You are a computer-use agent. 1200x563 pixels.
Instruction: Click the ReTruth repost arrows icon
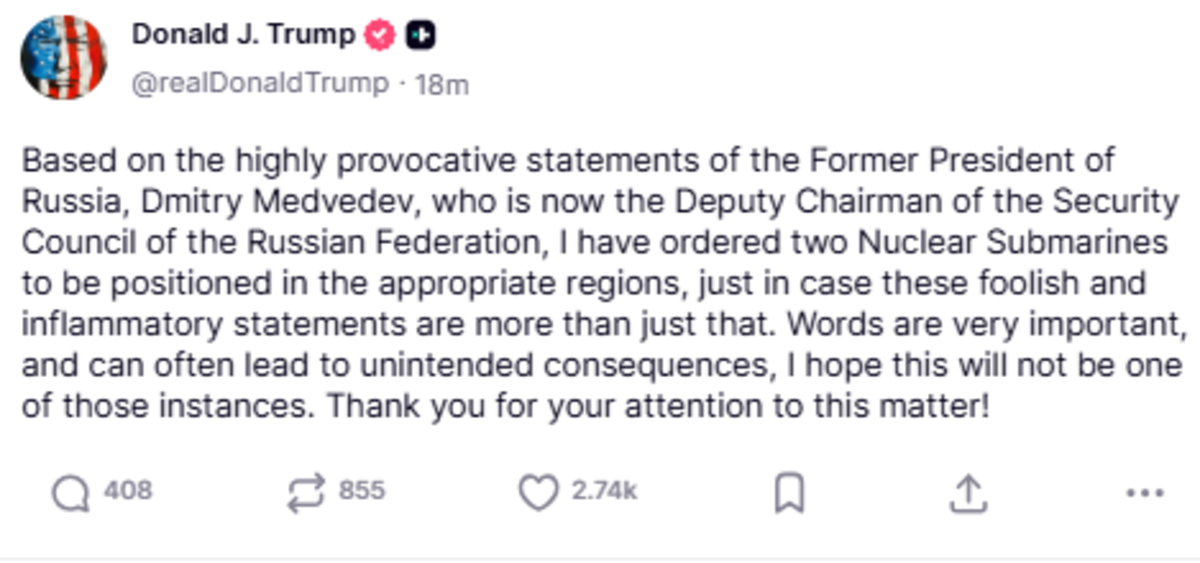coord(305,491)
